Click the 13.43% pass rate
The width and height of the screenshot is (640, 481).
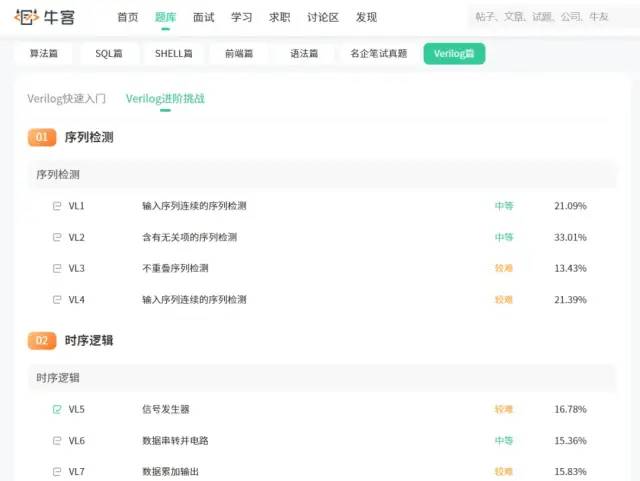570,268
